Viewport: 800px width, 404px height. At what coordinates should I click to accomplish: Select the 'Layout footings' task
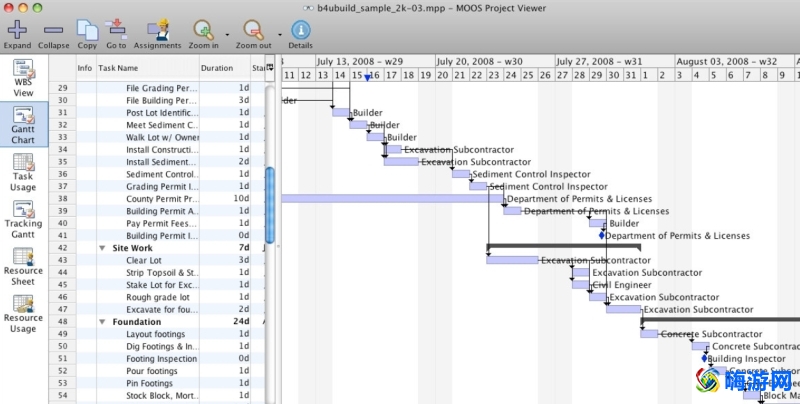[x=156, y=334]
